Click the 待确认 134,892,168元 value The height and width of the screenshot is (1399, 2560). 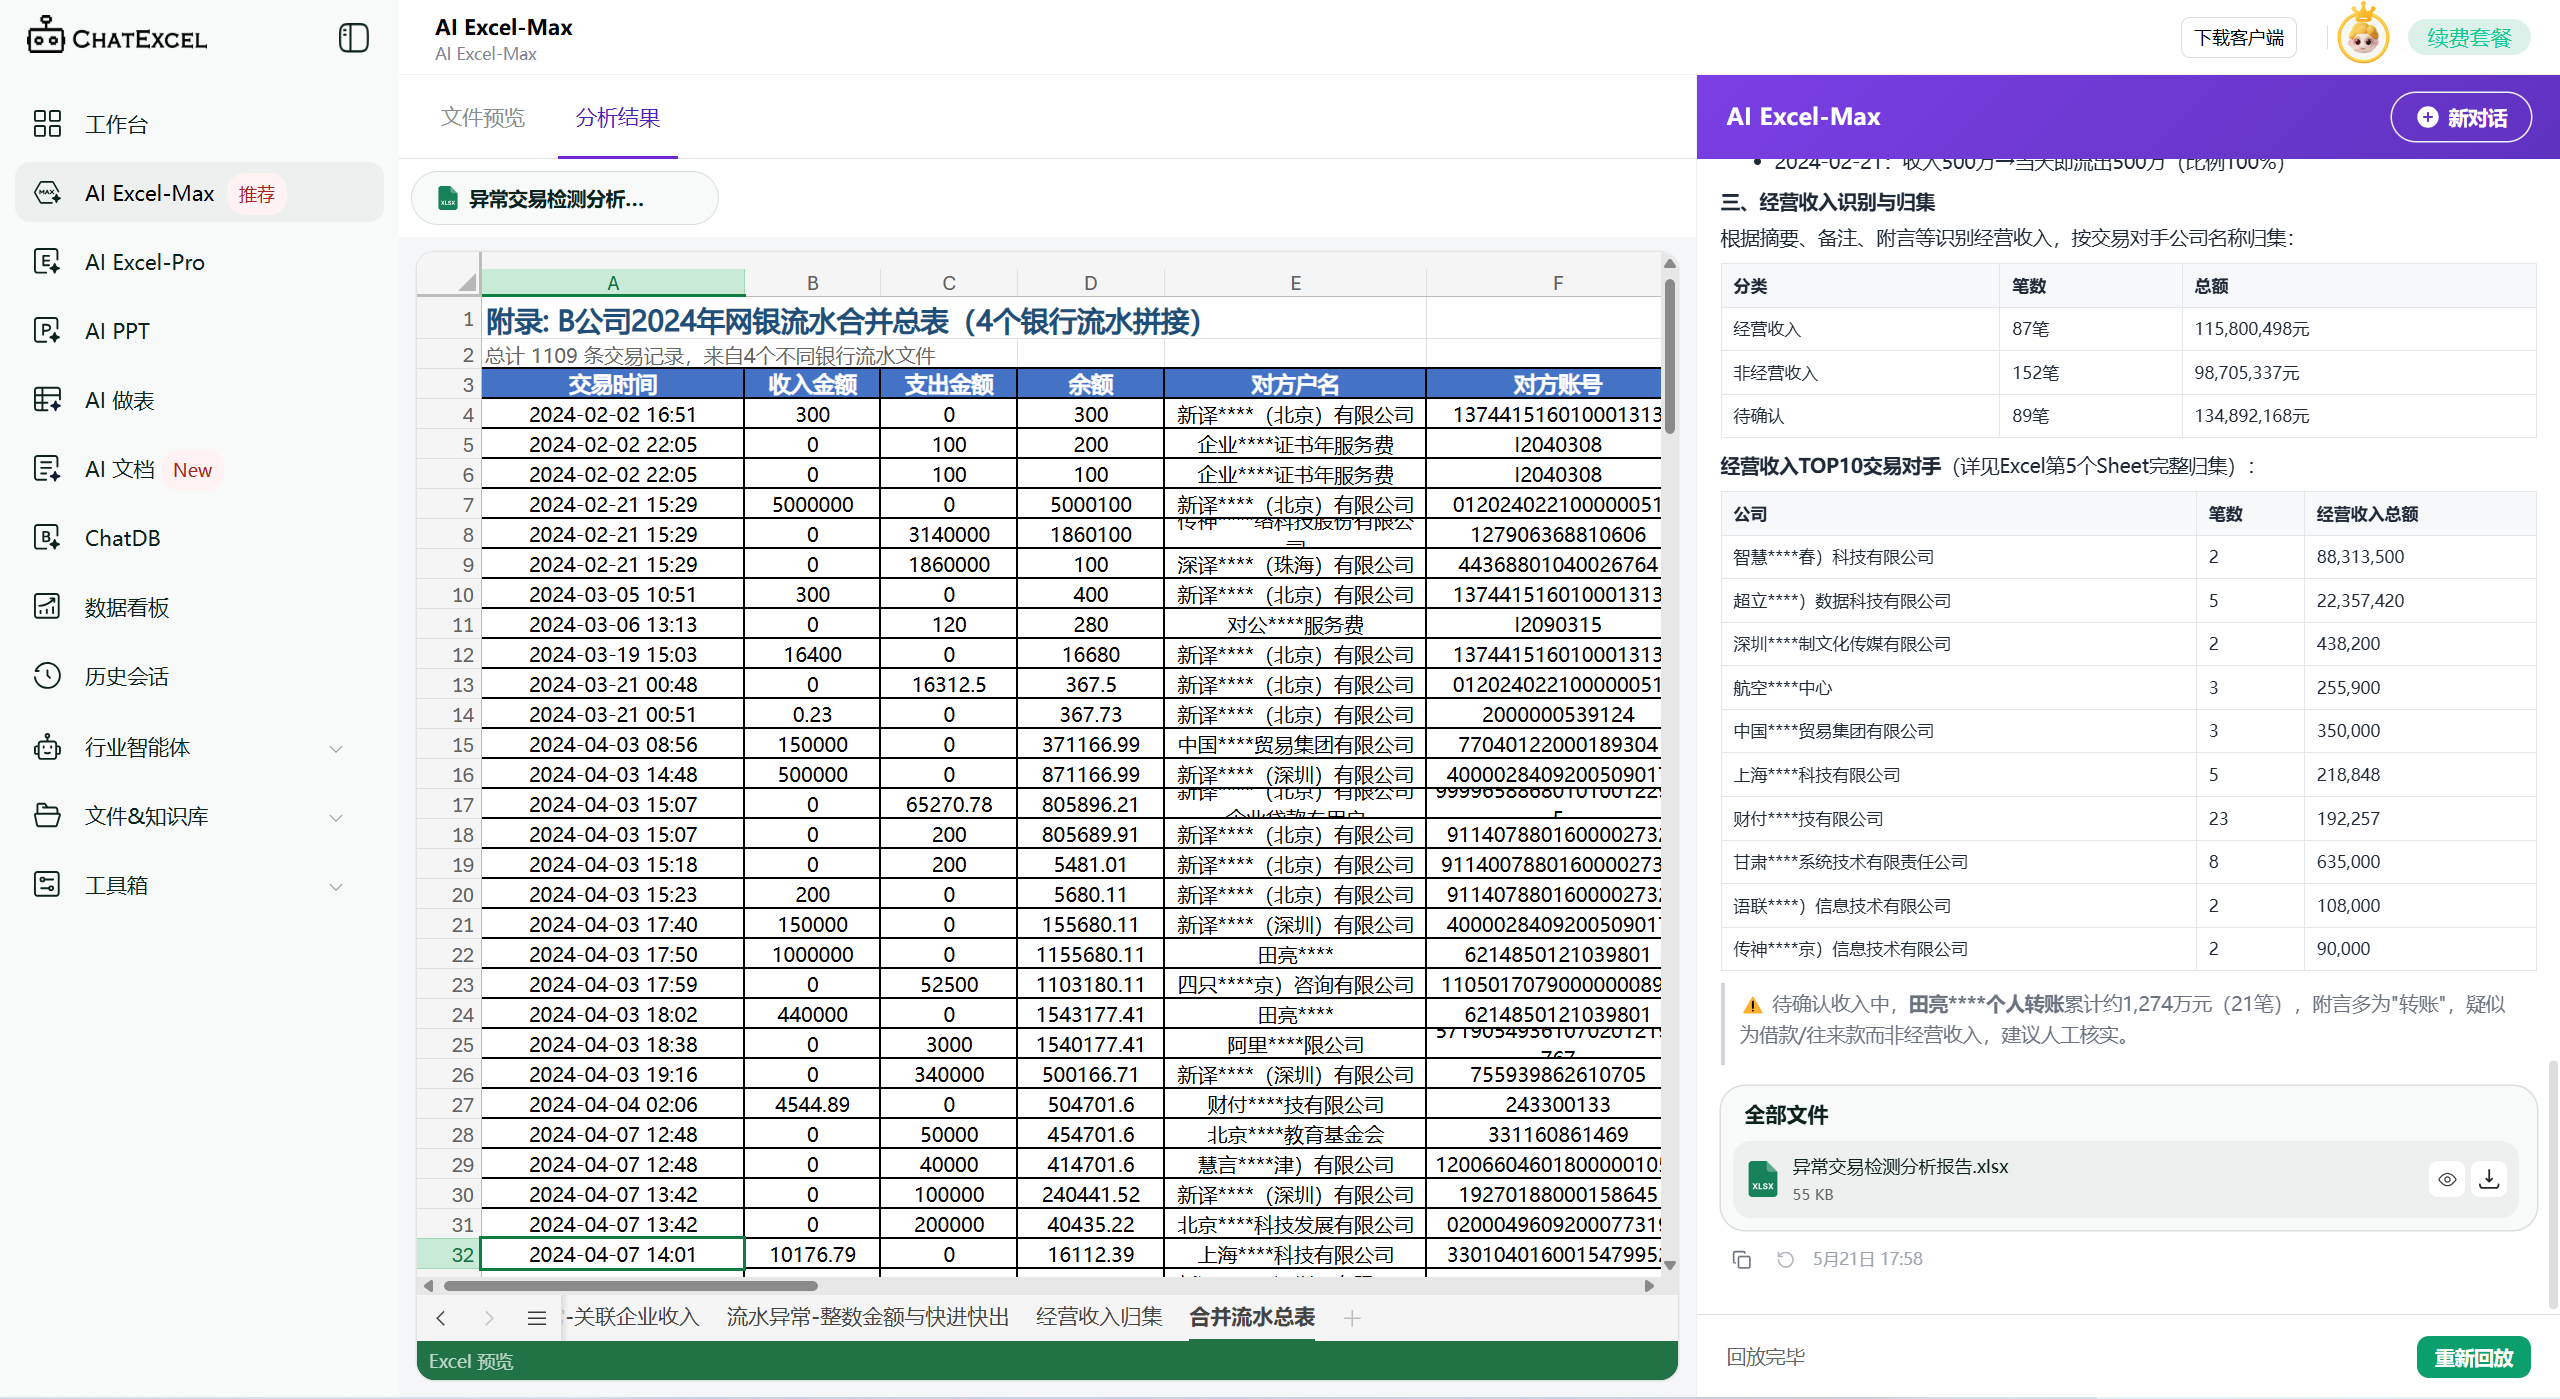2251,416
